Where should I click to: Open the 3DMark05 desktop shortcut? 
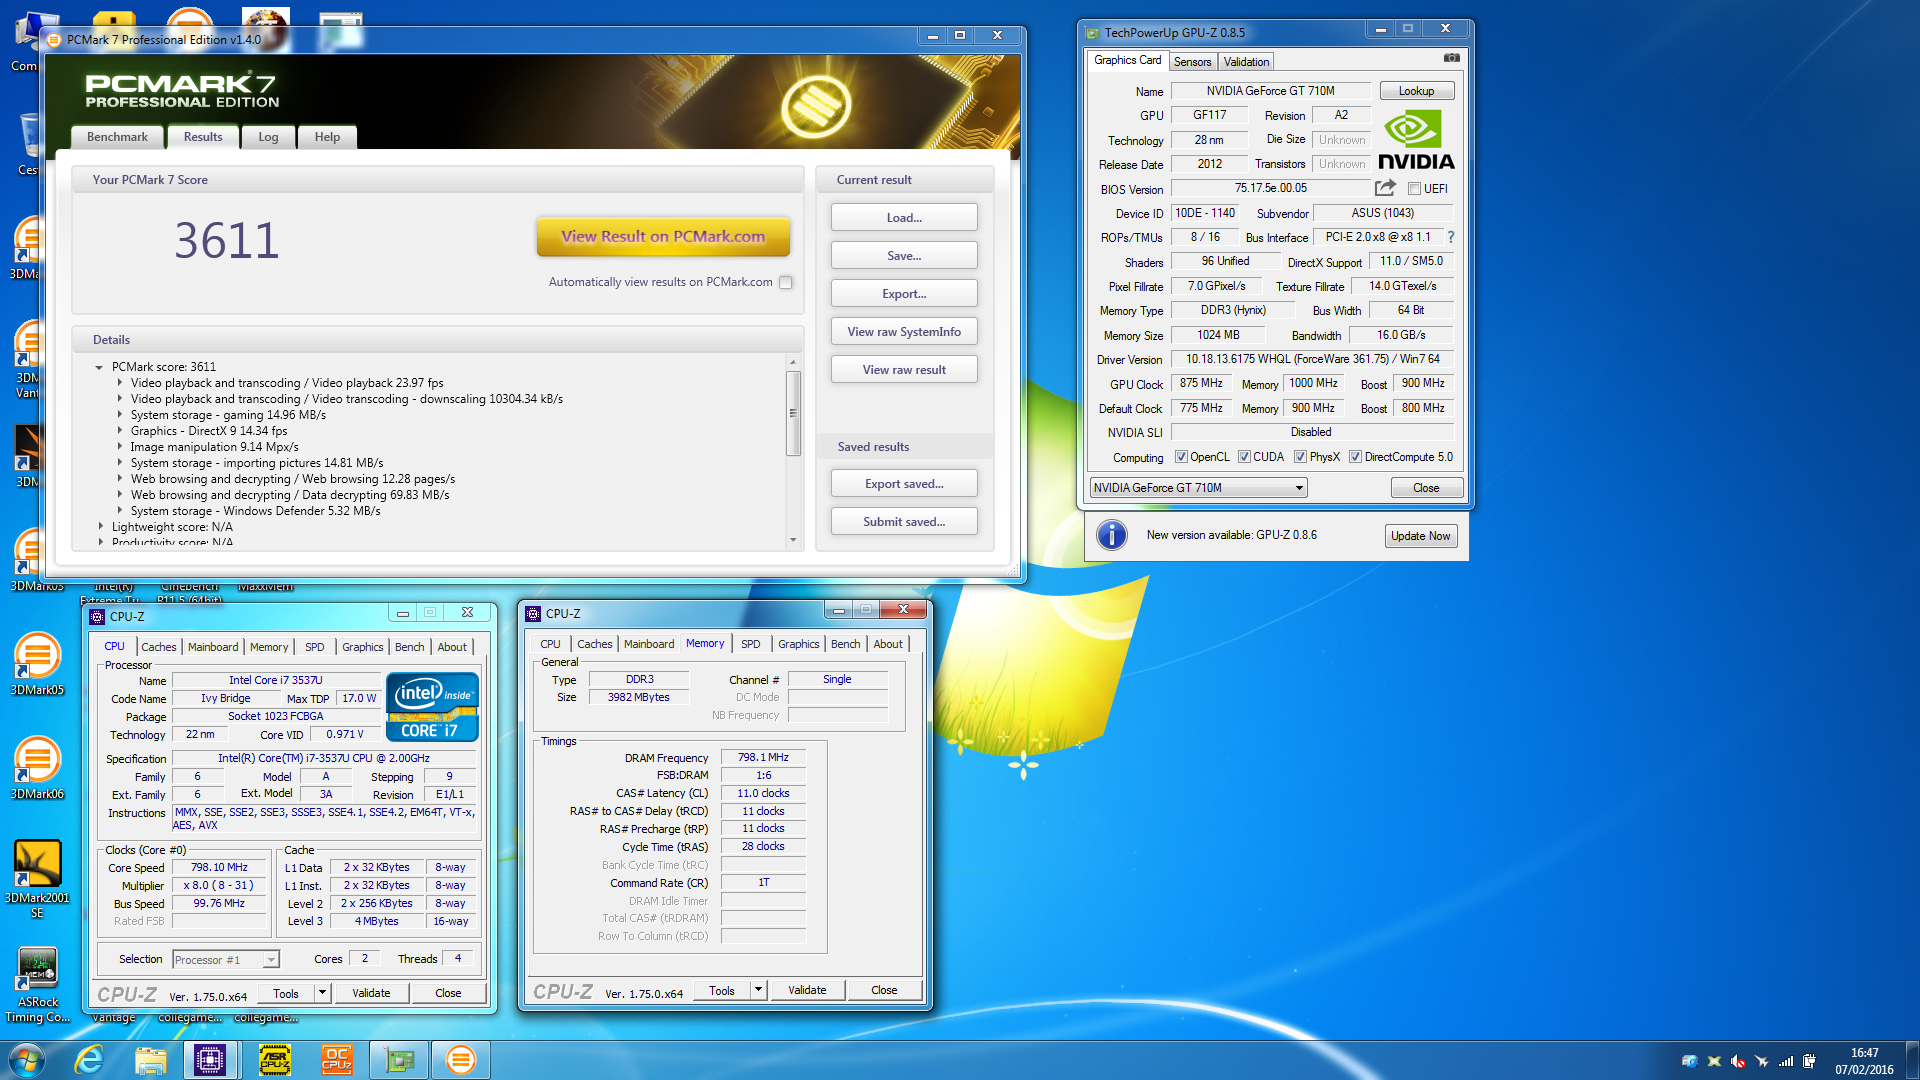coord(37,663)
